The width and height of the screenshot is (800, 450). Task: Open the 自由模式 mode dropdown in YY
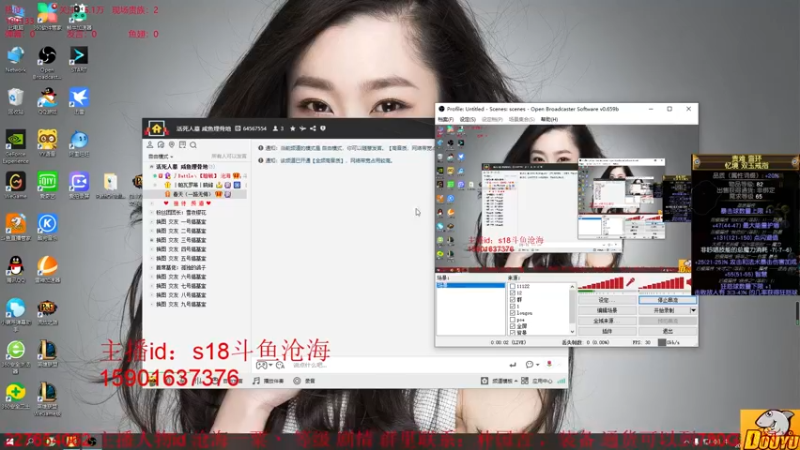(160, 156)
